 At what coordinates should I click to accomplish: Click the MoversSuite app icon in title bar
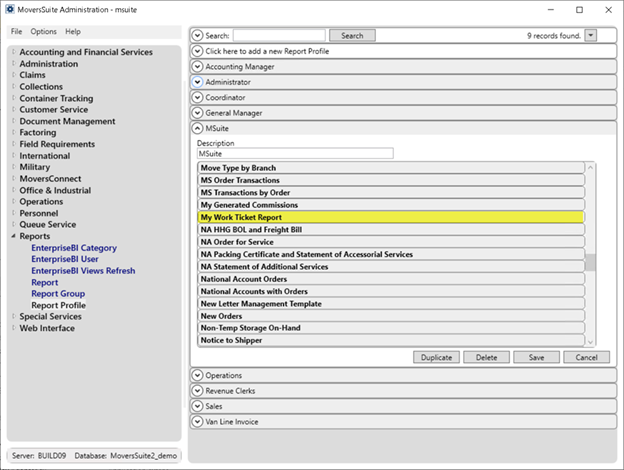(9, 9)
